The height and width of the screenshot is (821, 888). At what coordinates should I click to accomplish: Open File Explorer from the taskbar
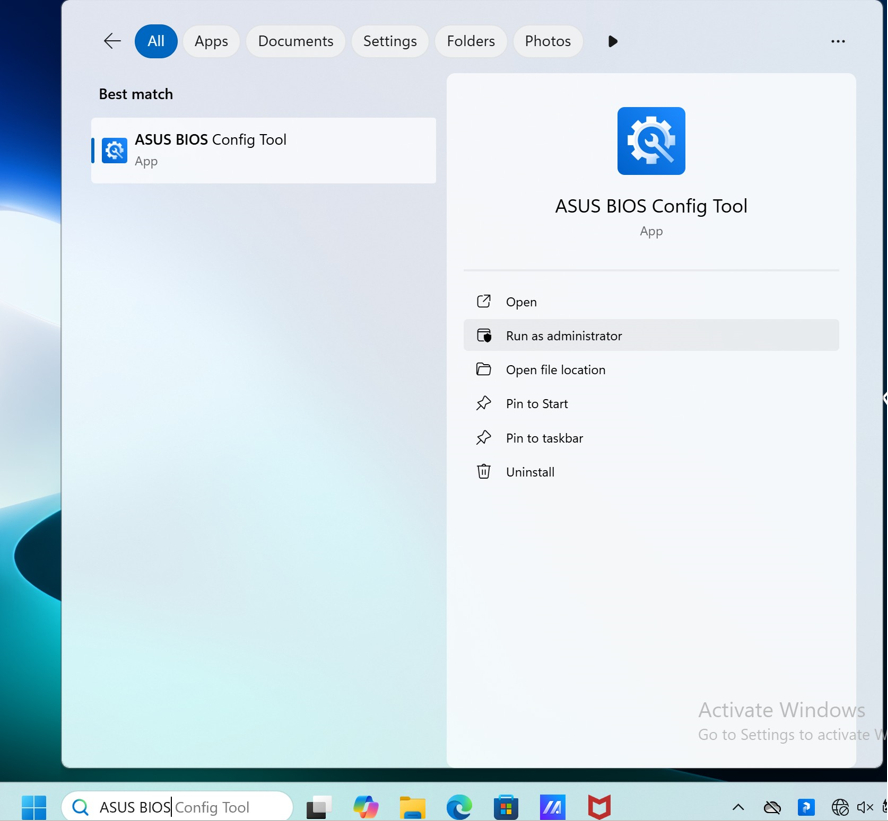(412, 807)
